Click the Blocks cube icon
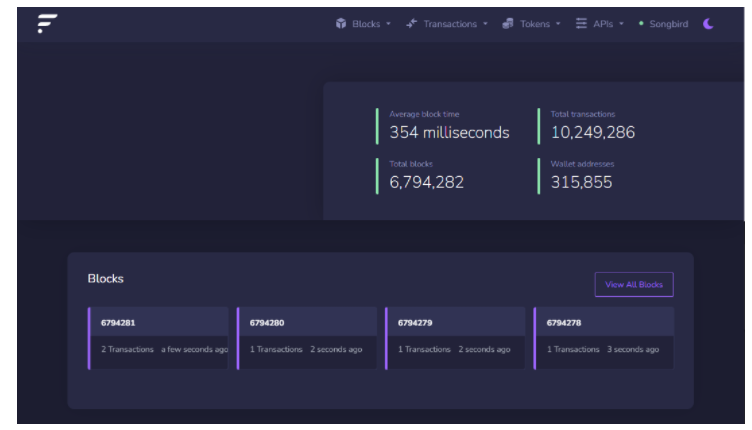The height and width of the screenshot is (430, 752). [x=341, y=24]
